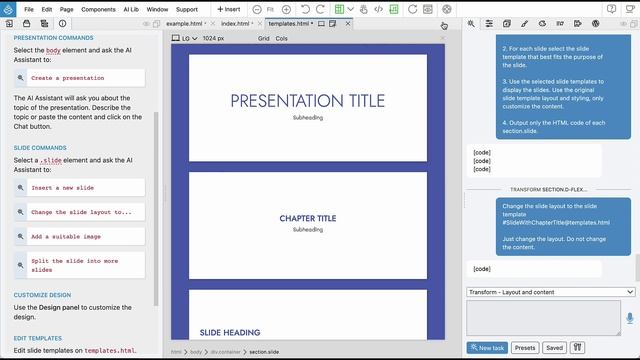Open the layered box icon in right panel

[x=507, y=24]
